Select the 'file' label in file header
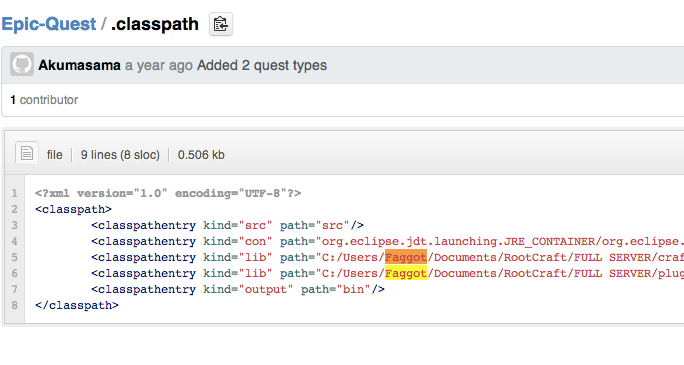The height and width of the screenshot is (365, 684). pyautogui.click(x=55, y=155)
